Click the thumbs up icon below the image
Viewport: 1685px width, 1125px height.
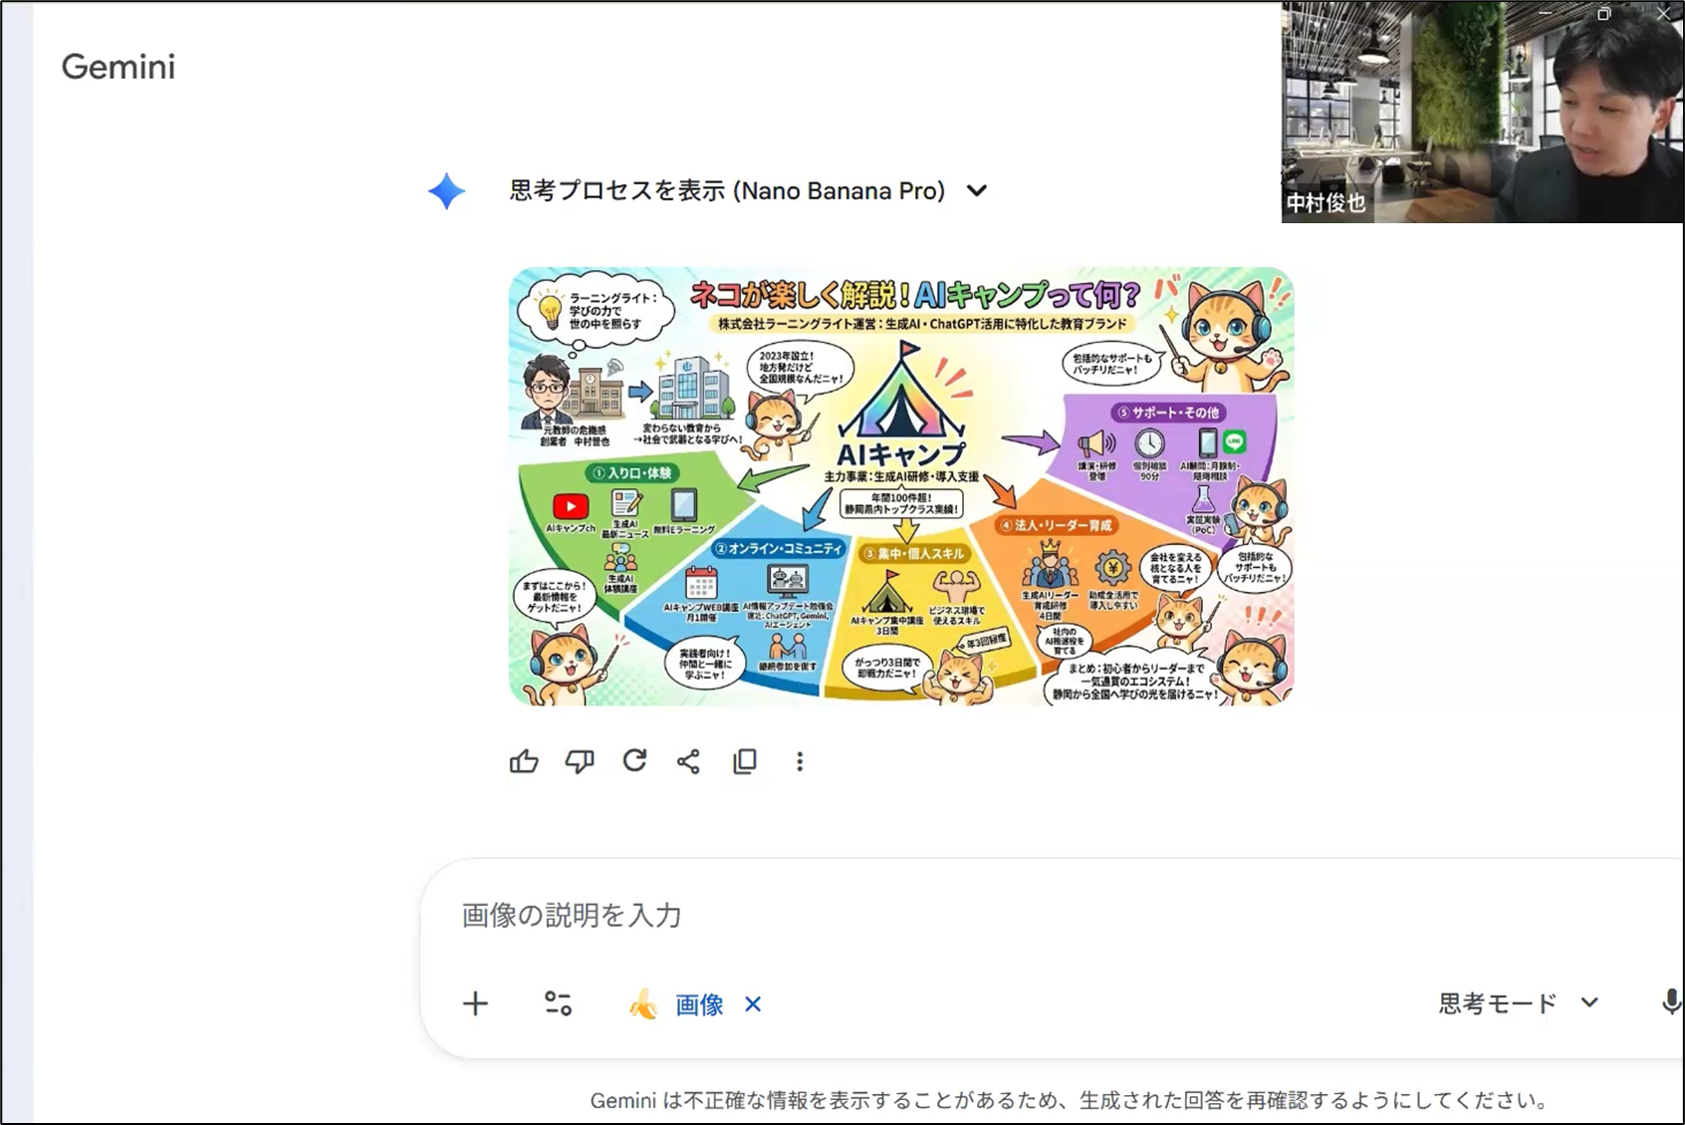[x=524, y=762]
